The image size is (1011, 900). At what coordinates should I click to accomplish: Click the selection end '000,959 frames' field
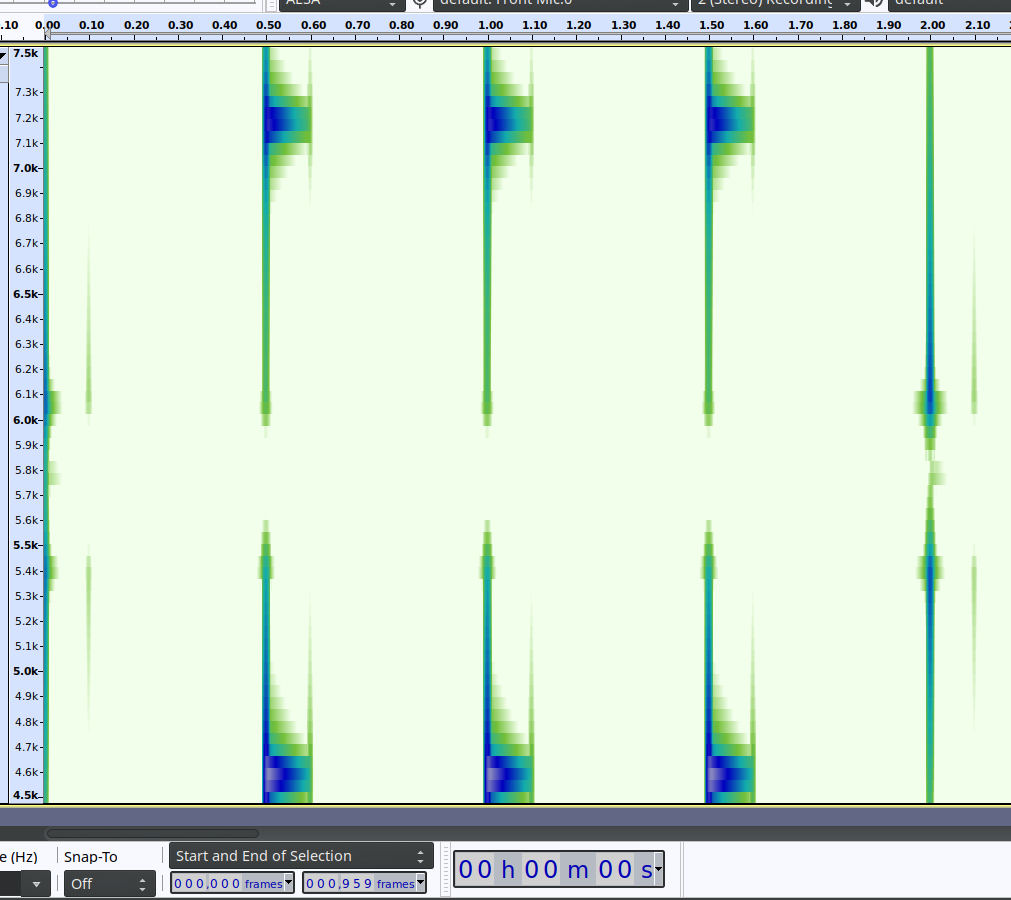(356, 882)
